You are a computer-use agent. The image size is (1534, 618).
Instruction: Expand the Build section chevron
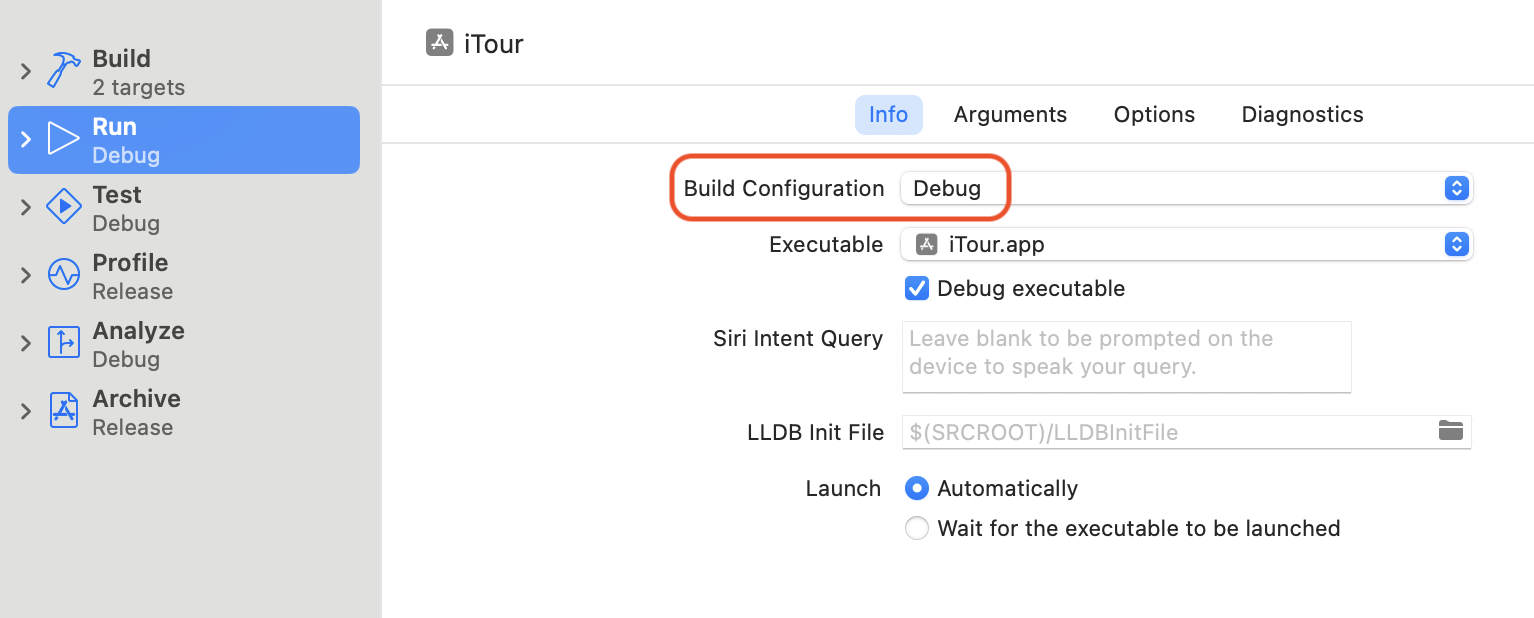coord(26,72)
